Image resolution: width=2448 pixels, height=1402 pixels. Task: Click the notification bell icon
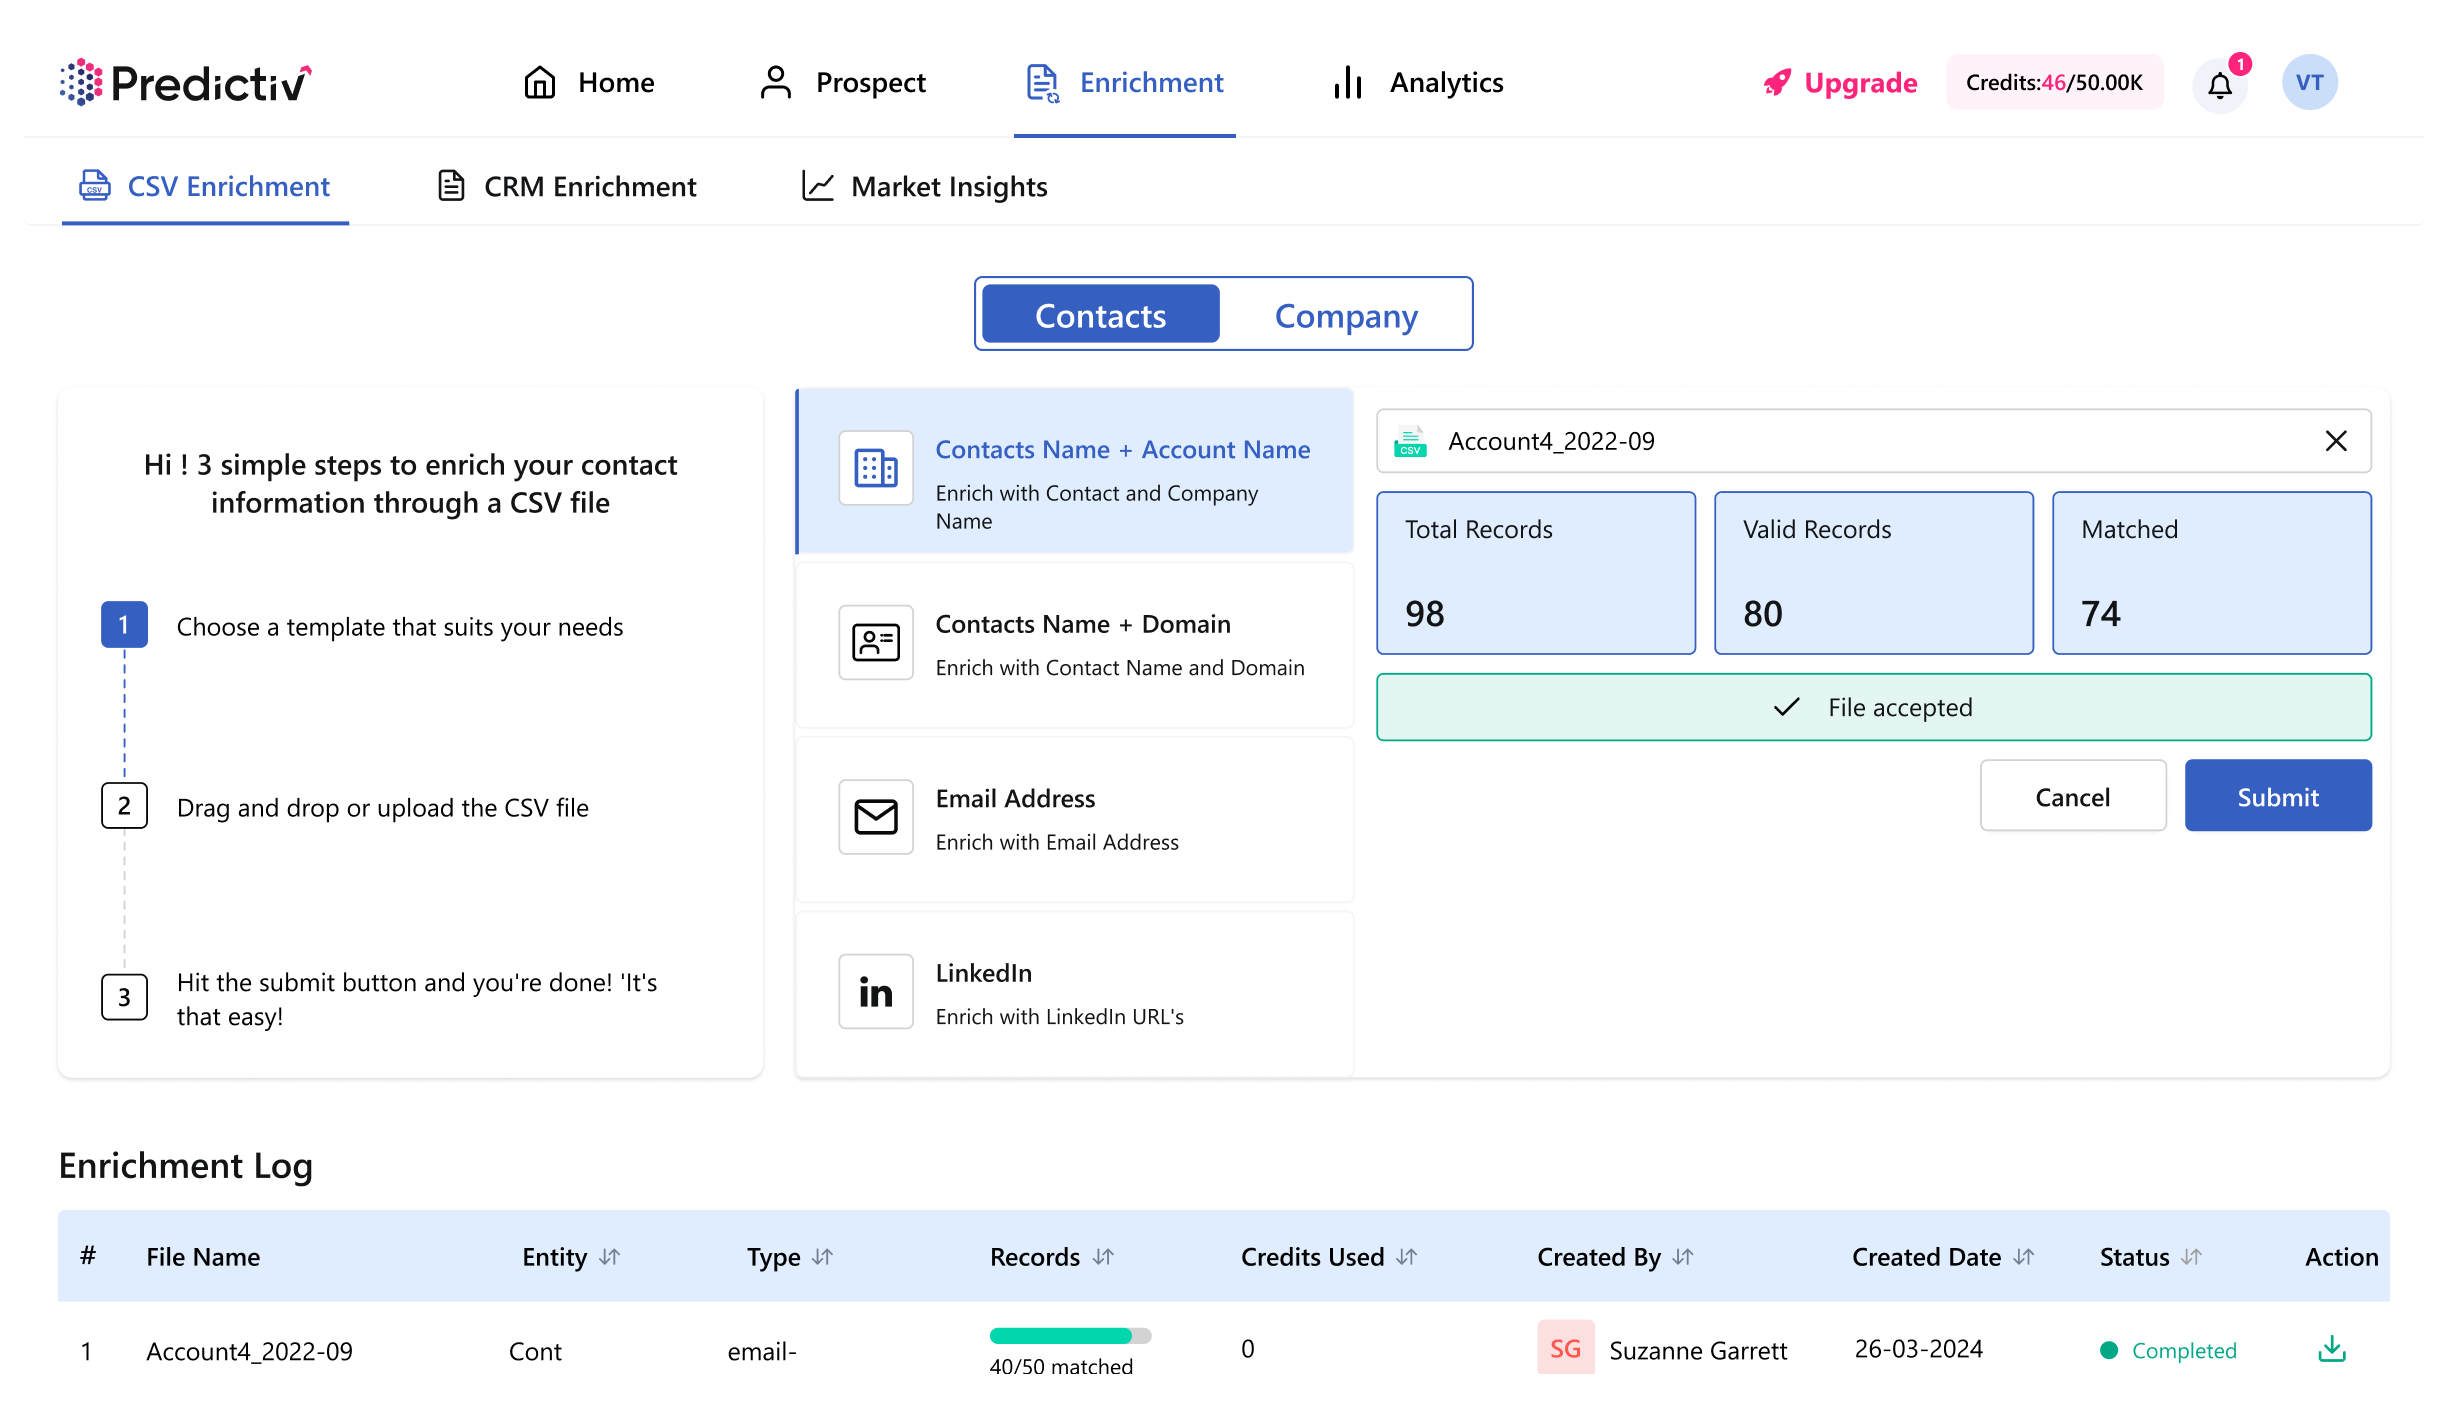point(2221,81)
